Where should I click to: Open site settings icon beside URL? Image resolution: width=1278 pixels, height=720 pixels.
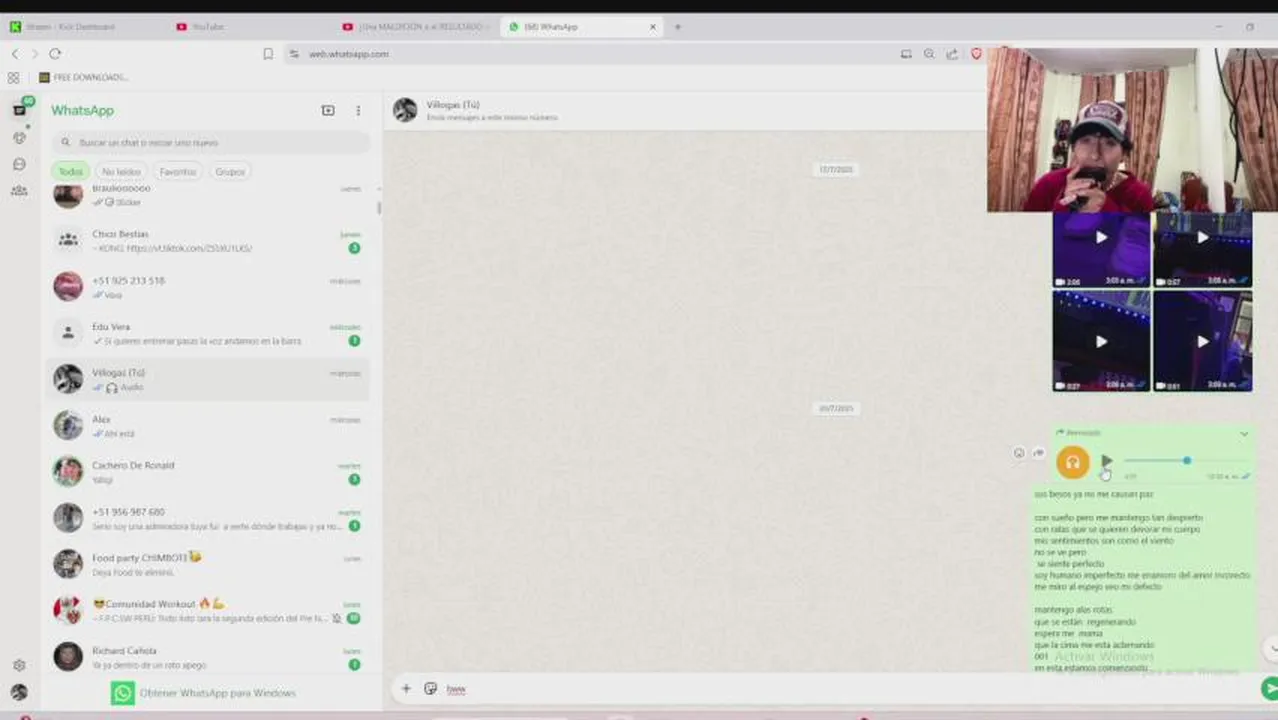click(294, 54)
